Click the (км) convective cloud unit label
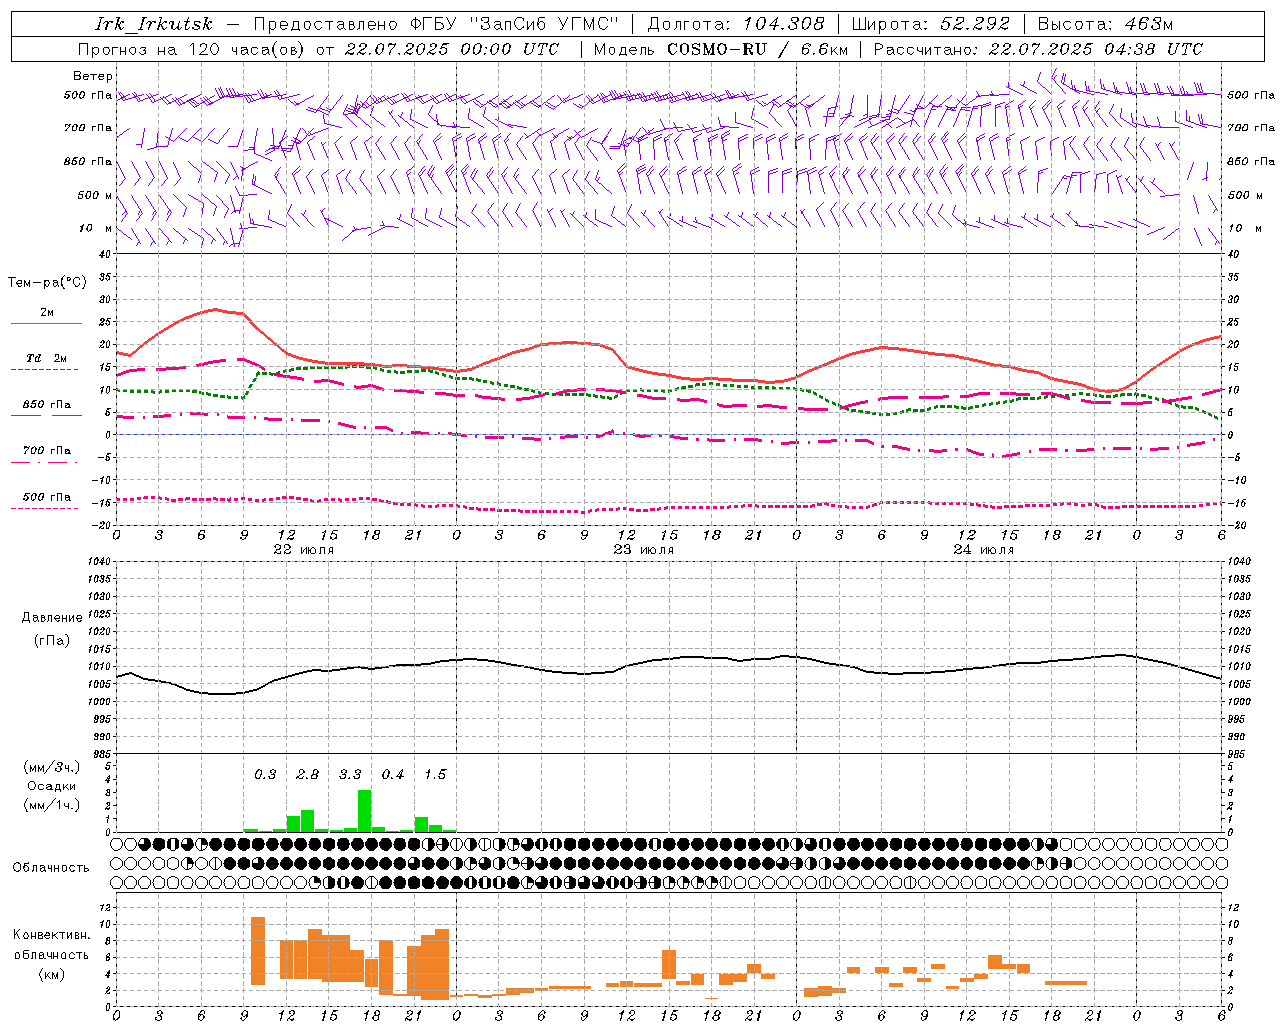This screenshot has height=1024, width=1280. tap(51, 974)
